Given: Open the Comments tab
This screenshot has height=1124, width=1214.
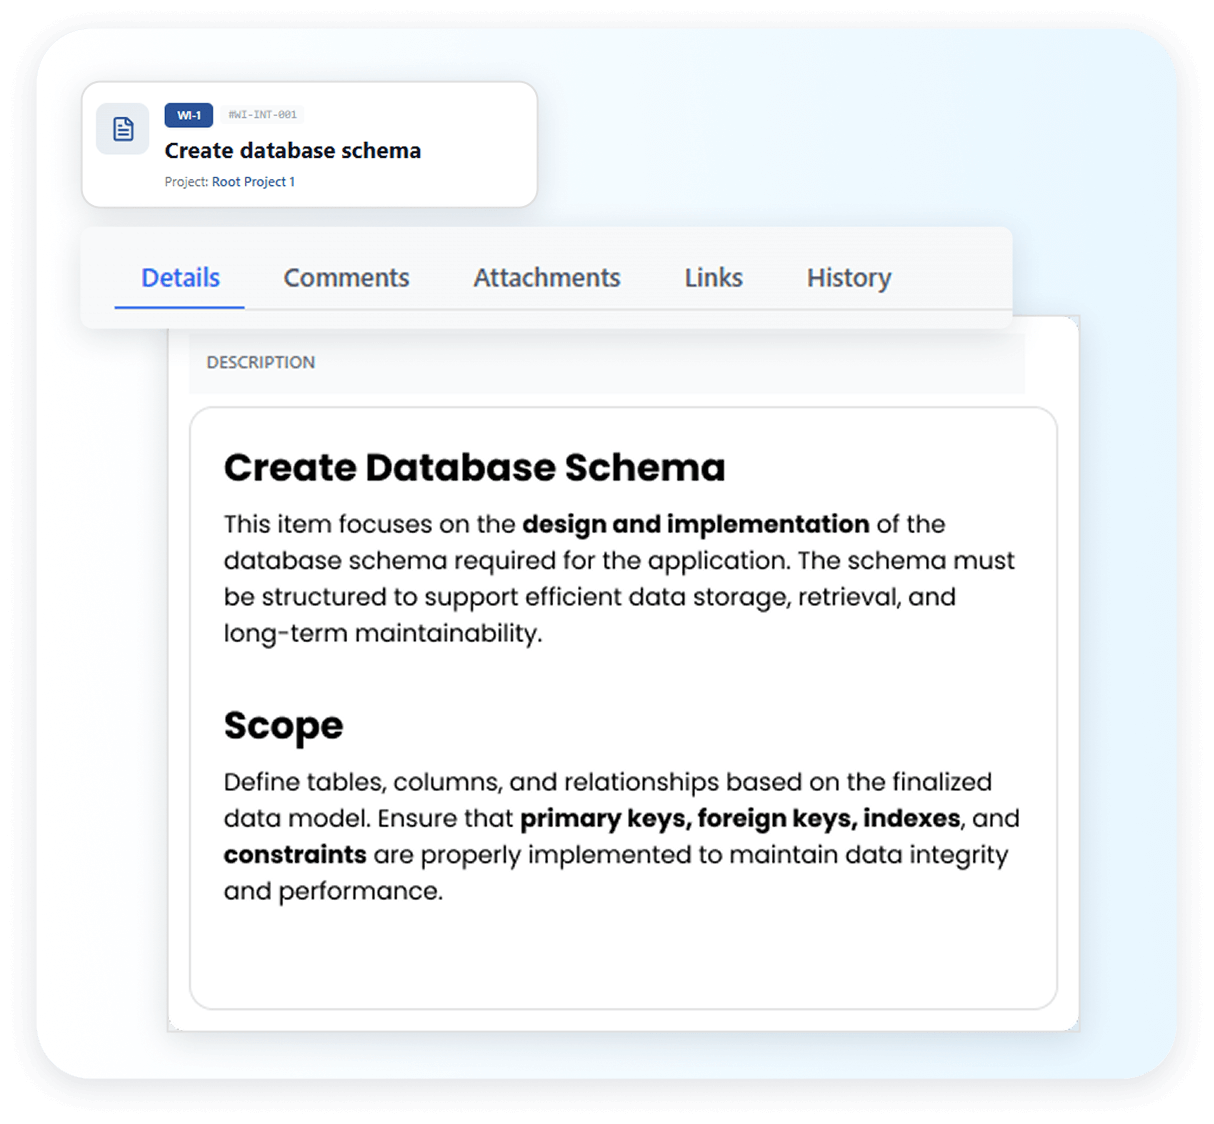Looking at the screenshot, I should (346, 278).
